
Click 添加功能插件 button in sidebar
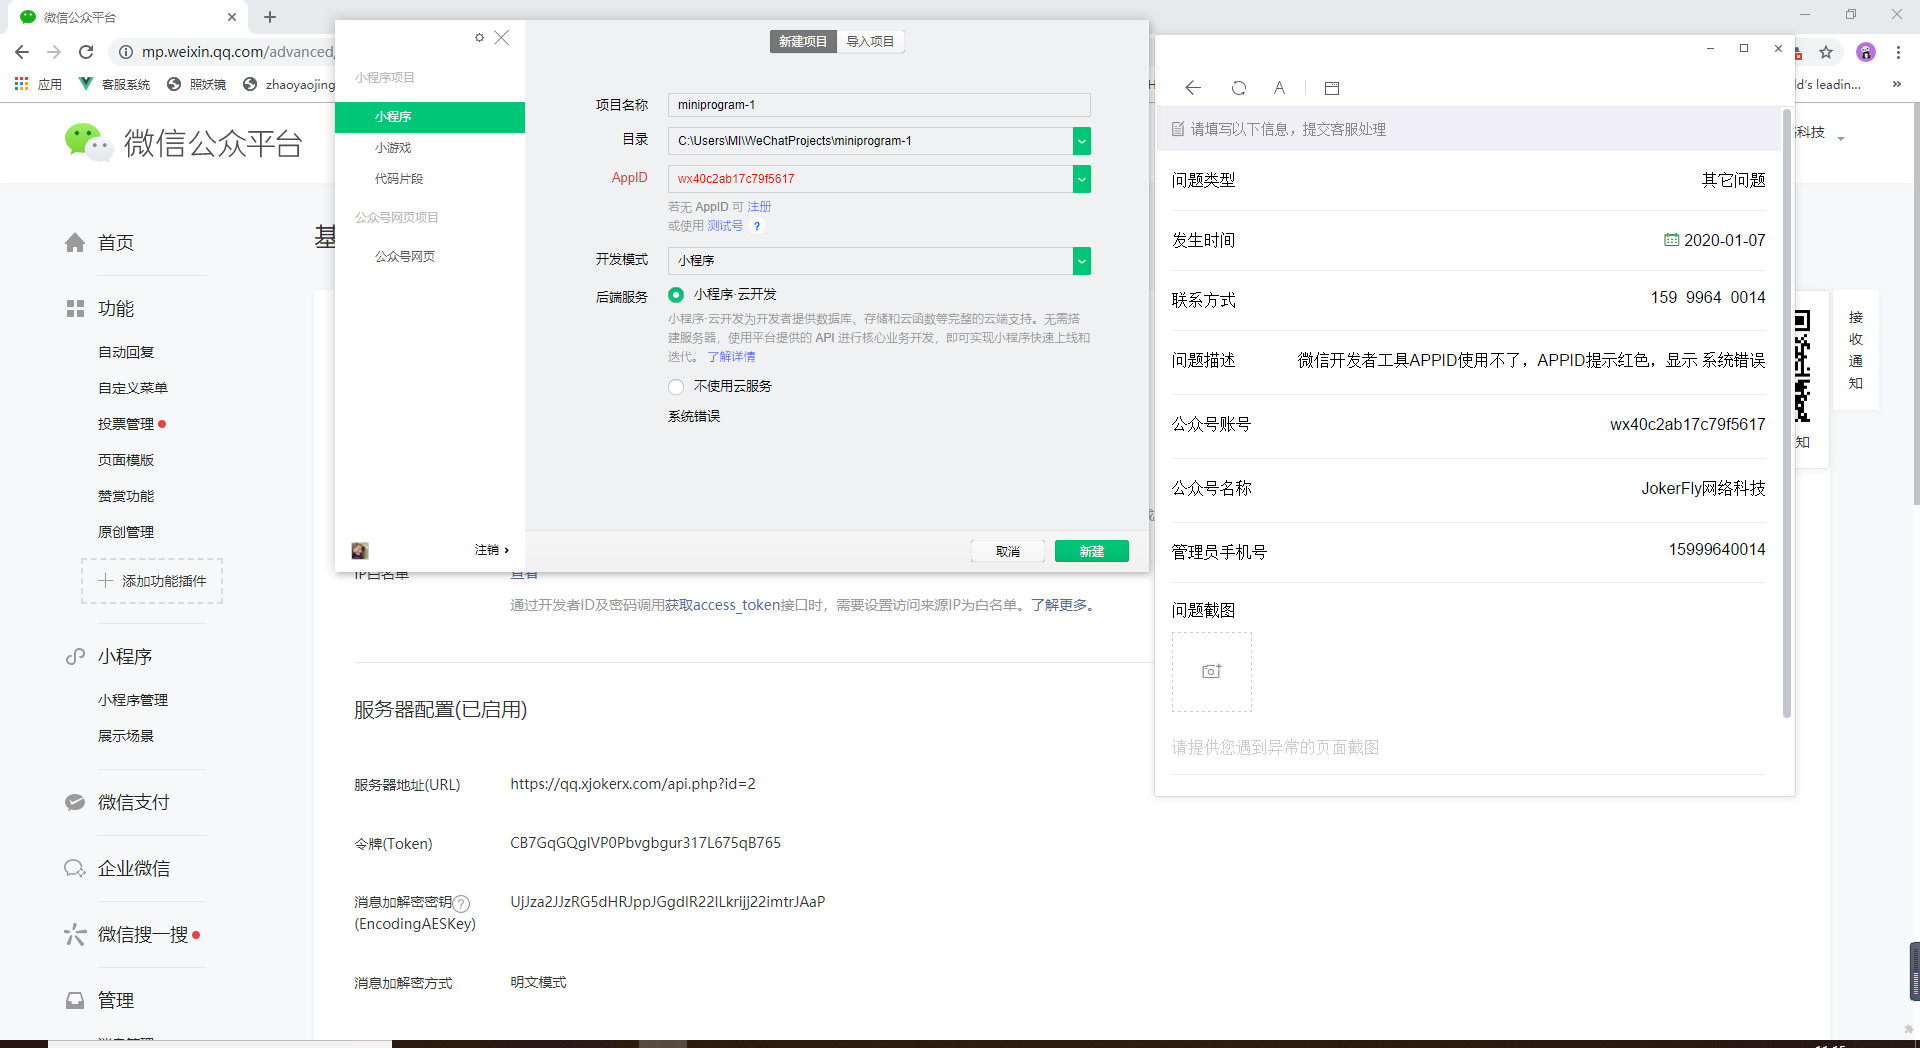pos(152,581)
